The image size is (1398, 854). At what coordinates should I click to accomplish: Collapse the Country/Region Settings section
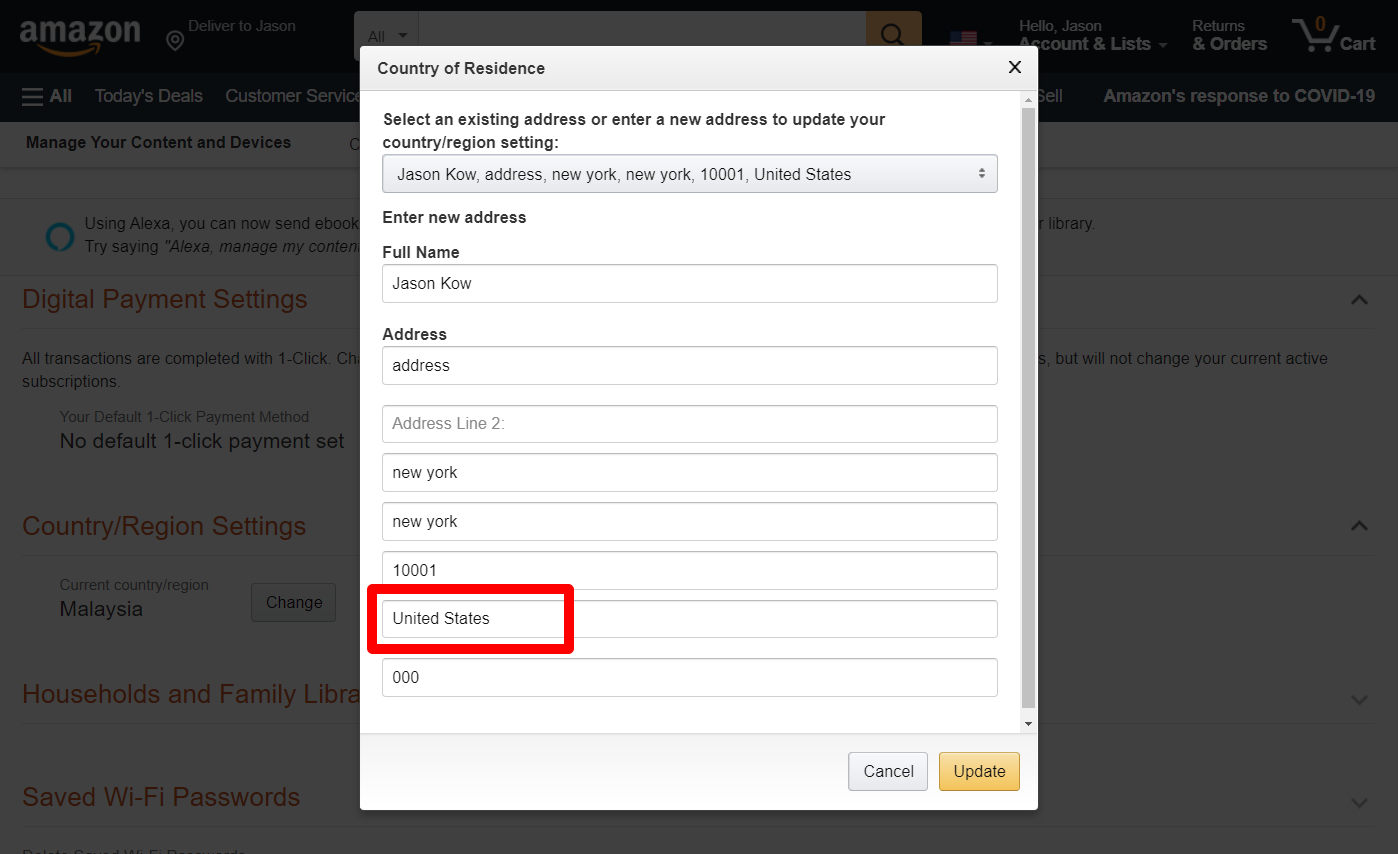[1359, 526]
